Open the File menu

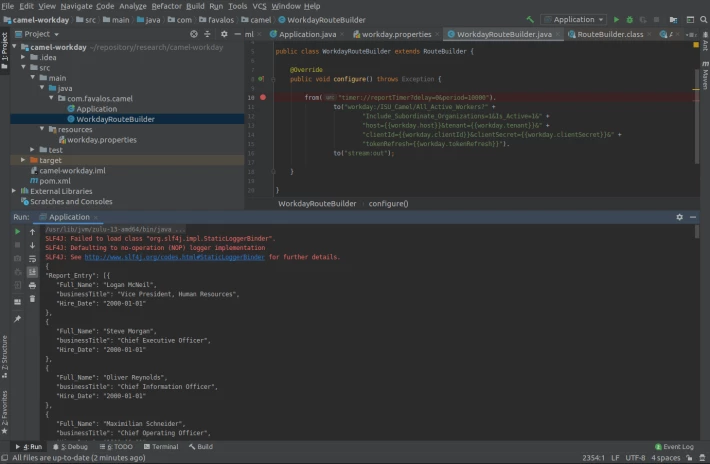pyautogui.click(x=8, y=6)
